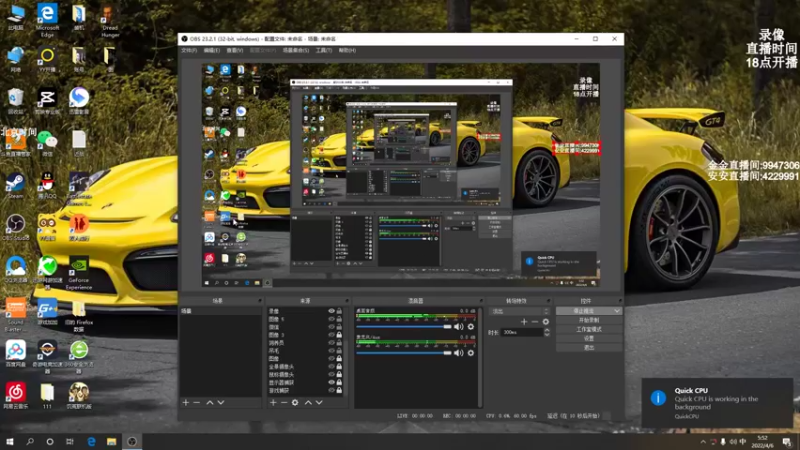Click the 开始录制 button
The image size is (800, 450).
pyautogui.click(x=588, y=320)
